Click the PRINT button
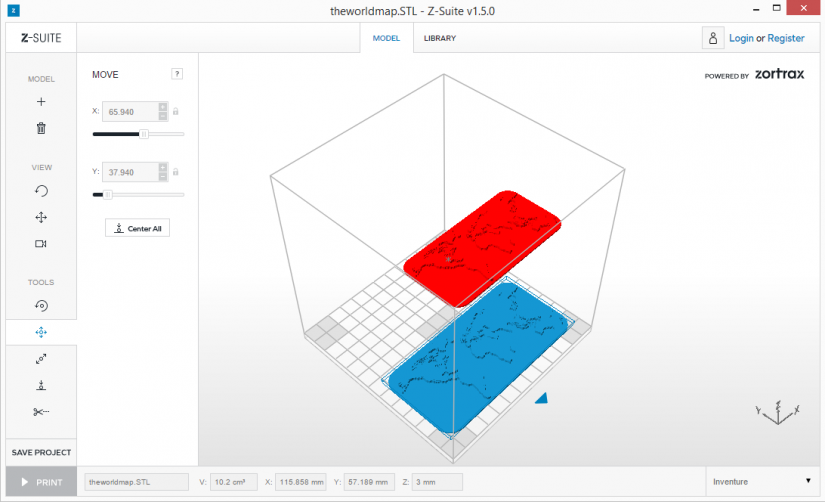 [41, 481]
